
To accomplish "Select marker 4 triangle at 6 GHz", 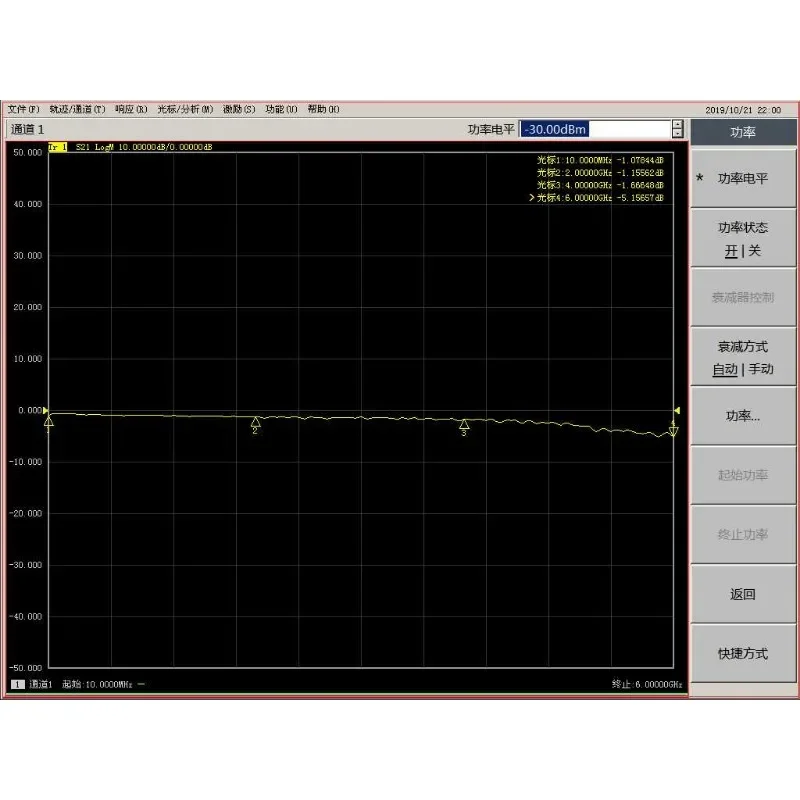I will pos(673,431).
